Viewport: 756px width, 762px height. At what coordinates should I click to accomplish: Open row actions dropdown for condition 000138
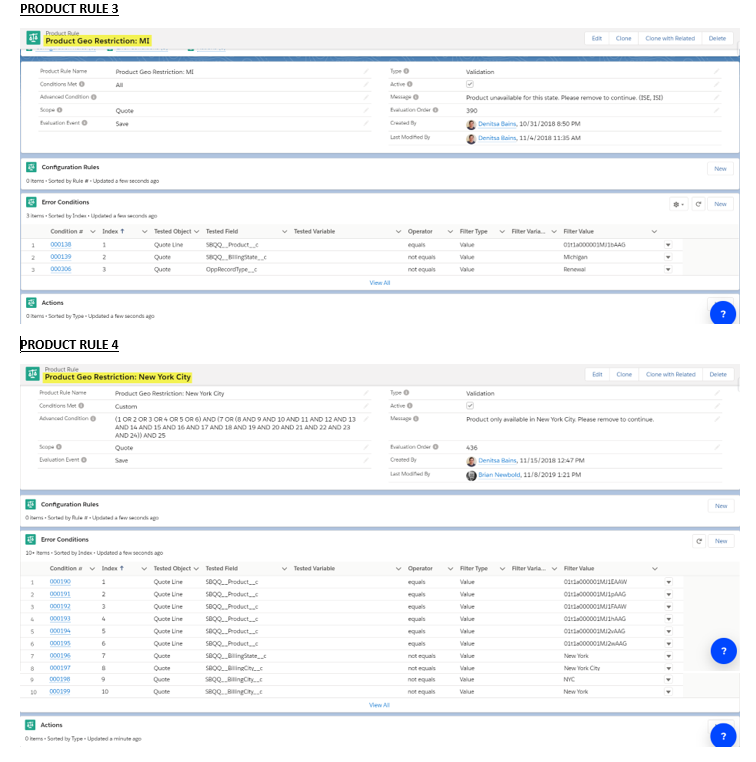click(668, 244)
